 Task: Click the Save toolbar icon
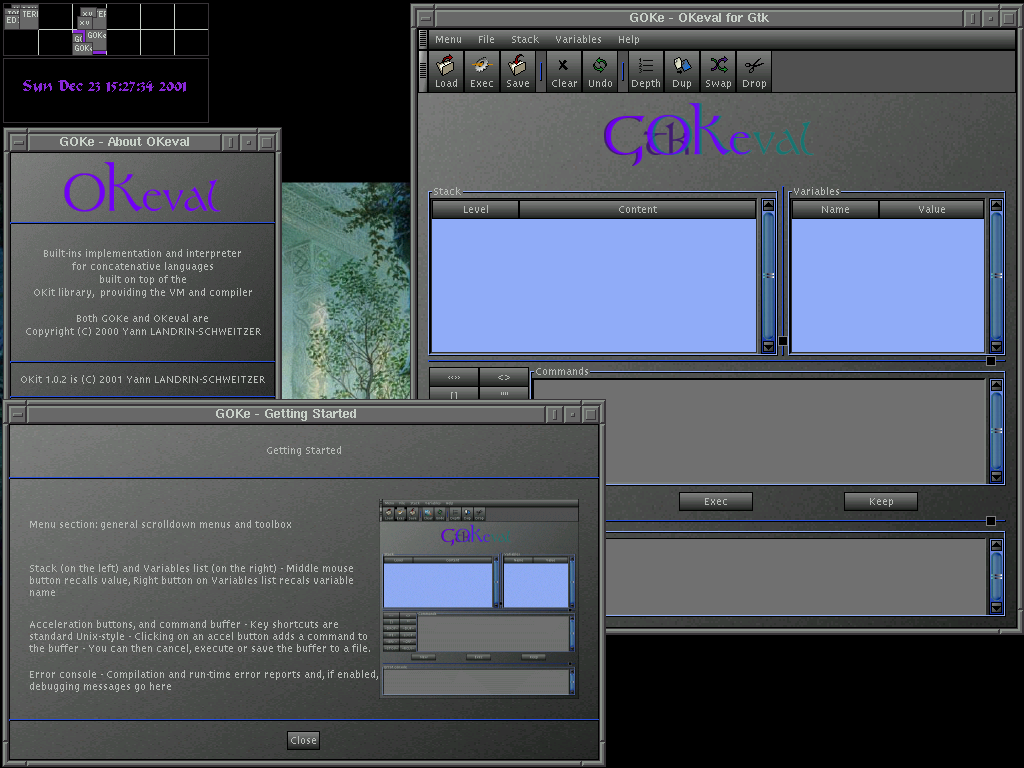coord(518,72)
